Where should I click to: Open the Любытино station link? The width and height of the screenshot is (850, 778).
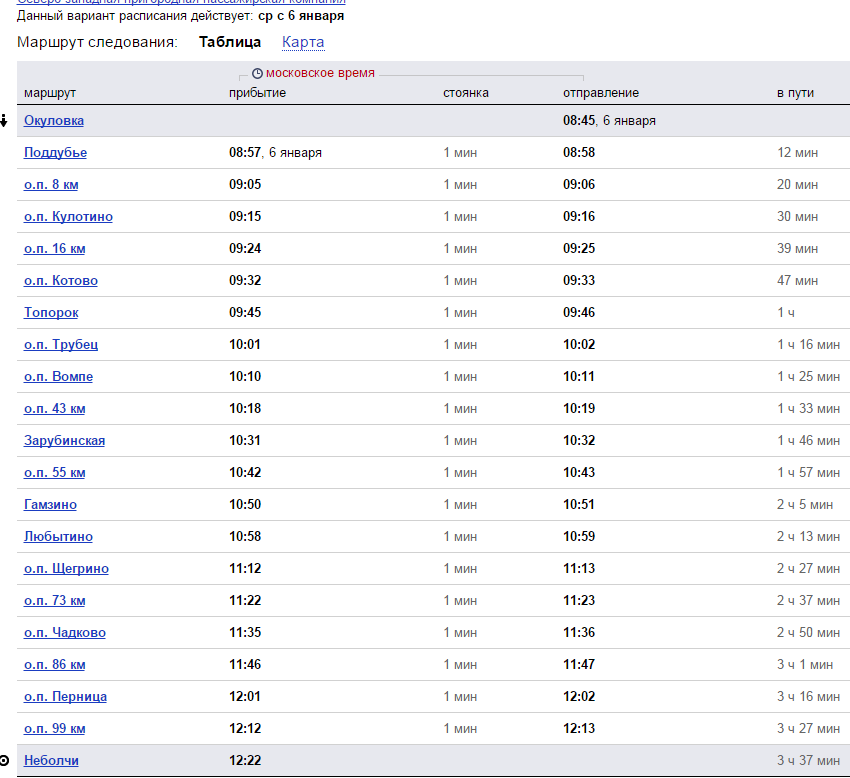point(58,537)
